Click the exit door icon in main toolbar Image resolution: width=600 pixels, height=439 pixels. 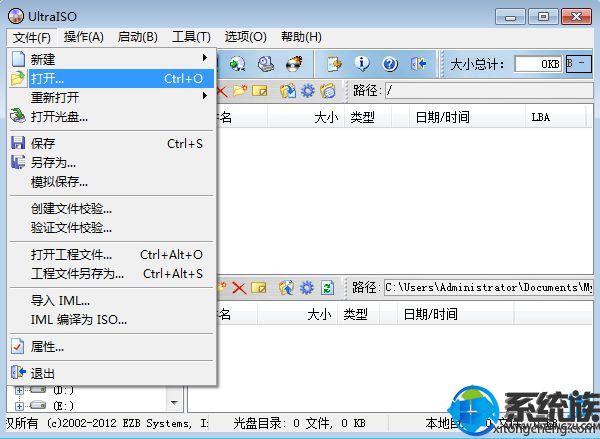pos(418,64)
